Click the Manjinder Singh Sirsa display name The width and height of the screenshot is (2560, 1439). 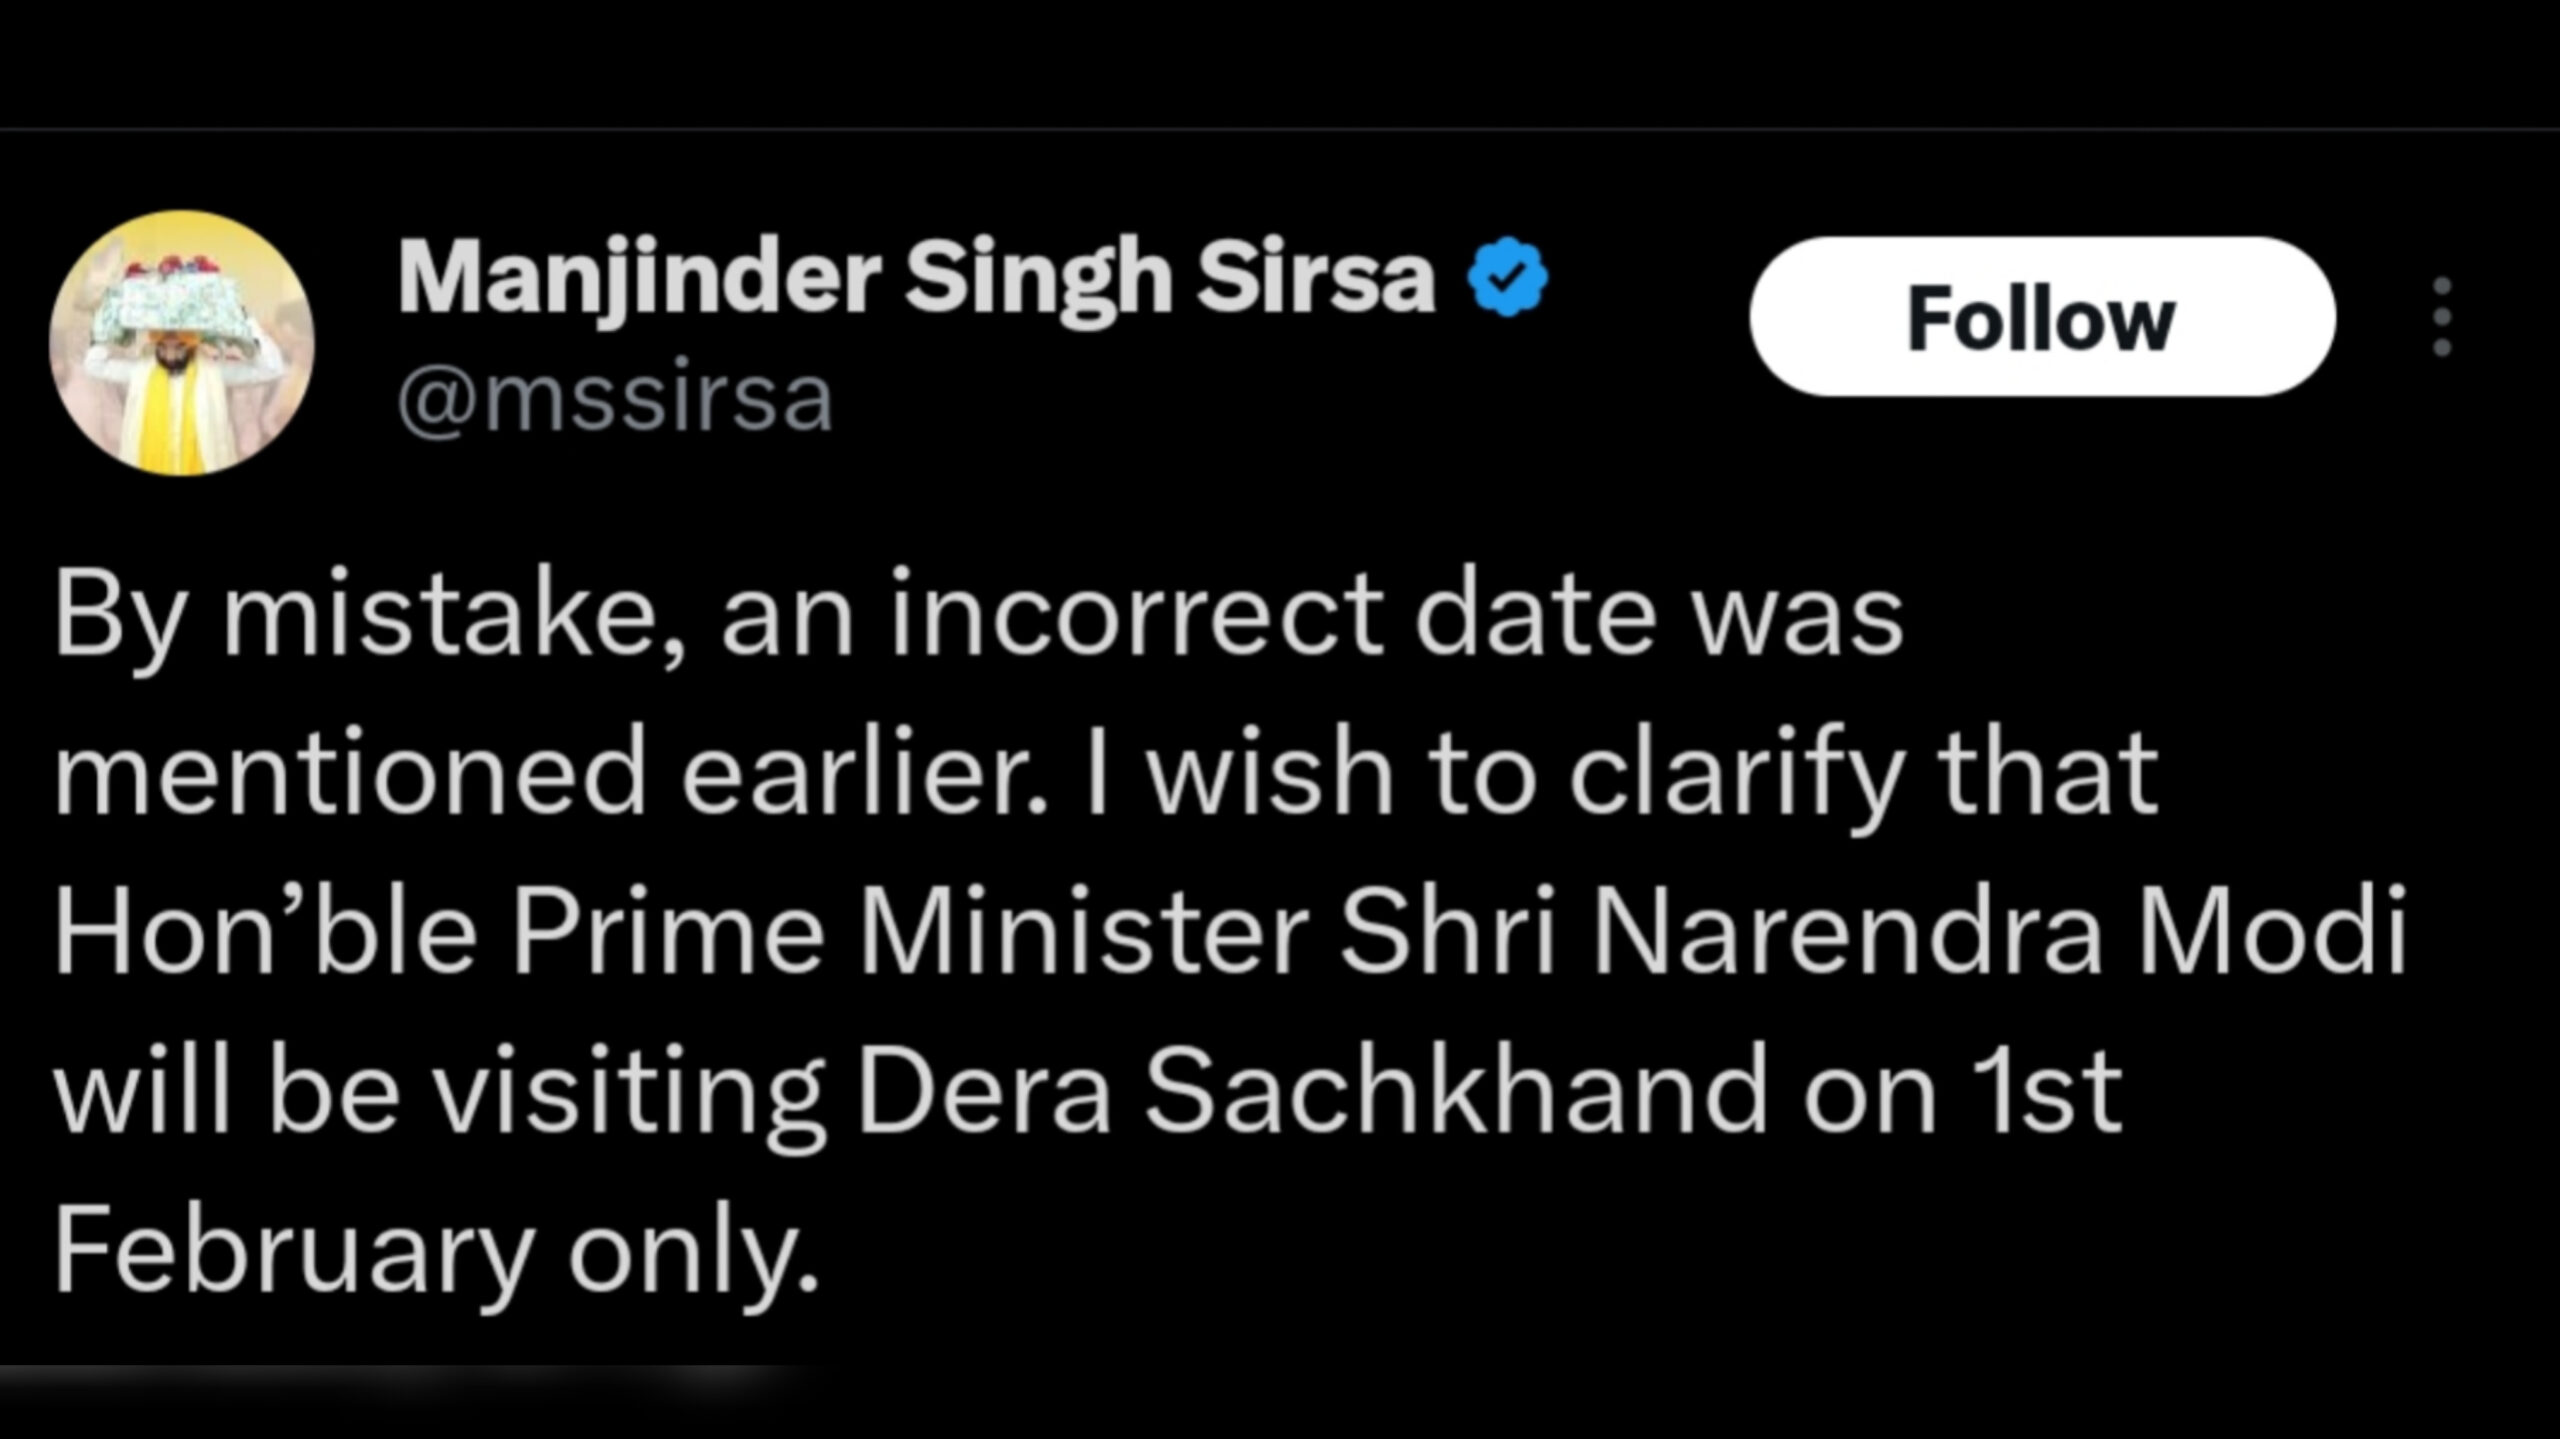click(x=916, y=278)
